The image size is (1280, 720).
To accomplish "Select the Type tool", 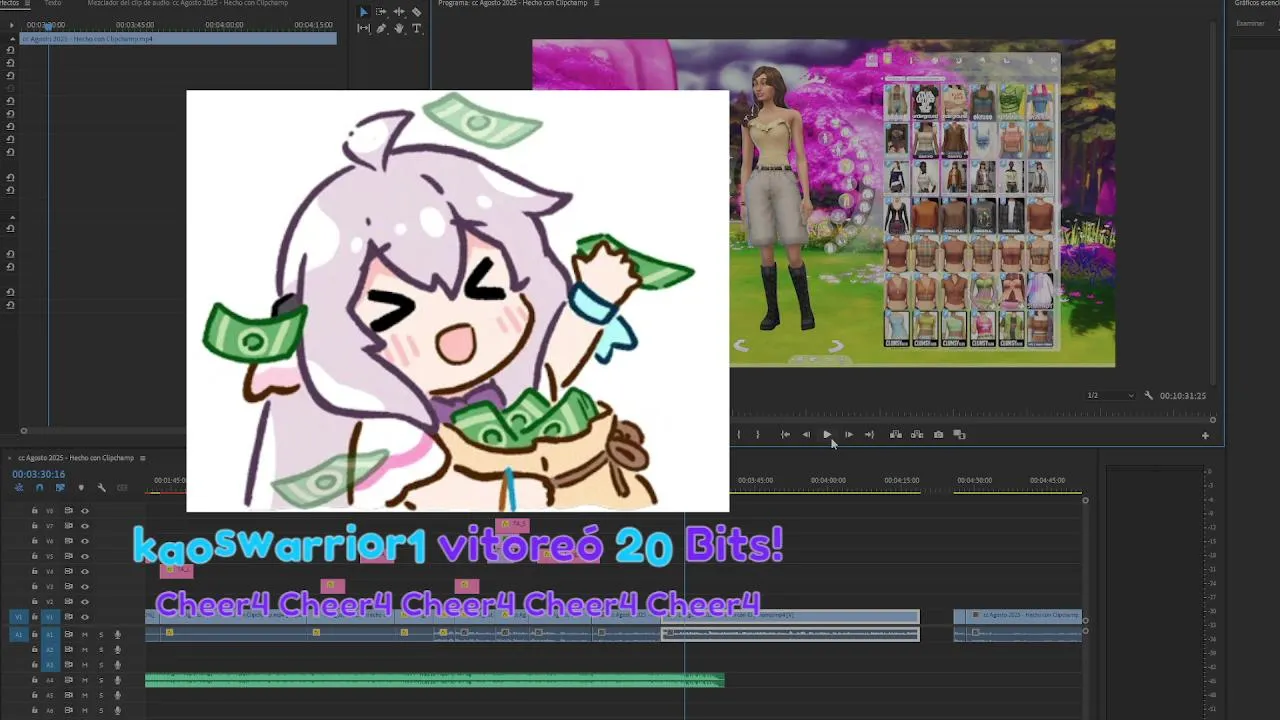I will pyautogui.click(x=417, y=29).
